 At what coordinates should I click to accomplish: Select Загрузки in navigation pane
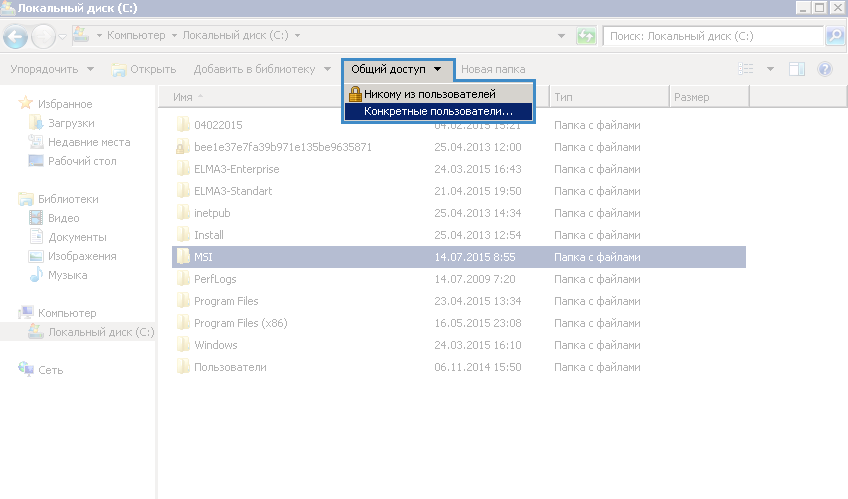[71, 123]
